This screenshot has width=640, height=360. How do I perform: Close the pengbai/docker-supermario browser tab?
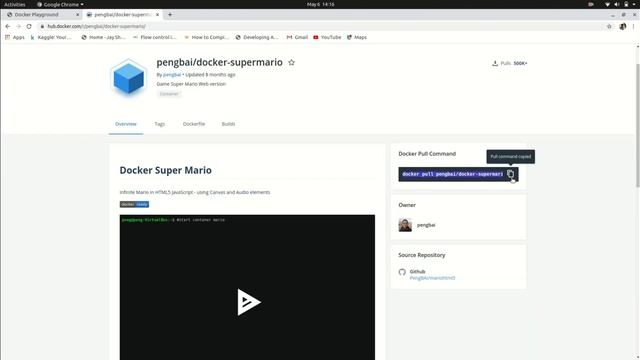(x=157, y=15)
